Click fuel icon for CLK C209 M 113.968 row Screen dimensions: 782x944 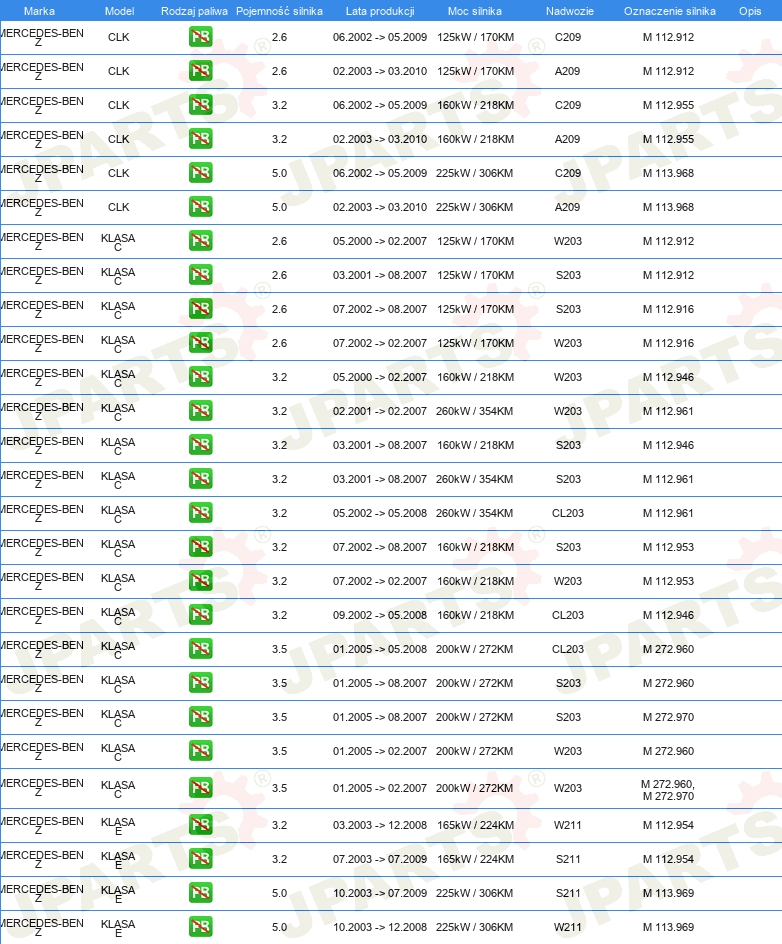(200, 173)
